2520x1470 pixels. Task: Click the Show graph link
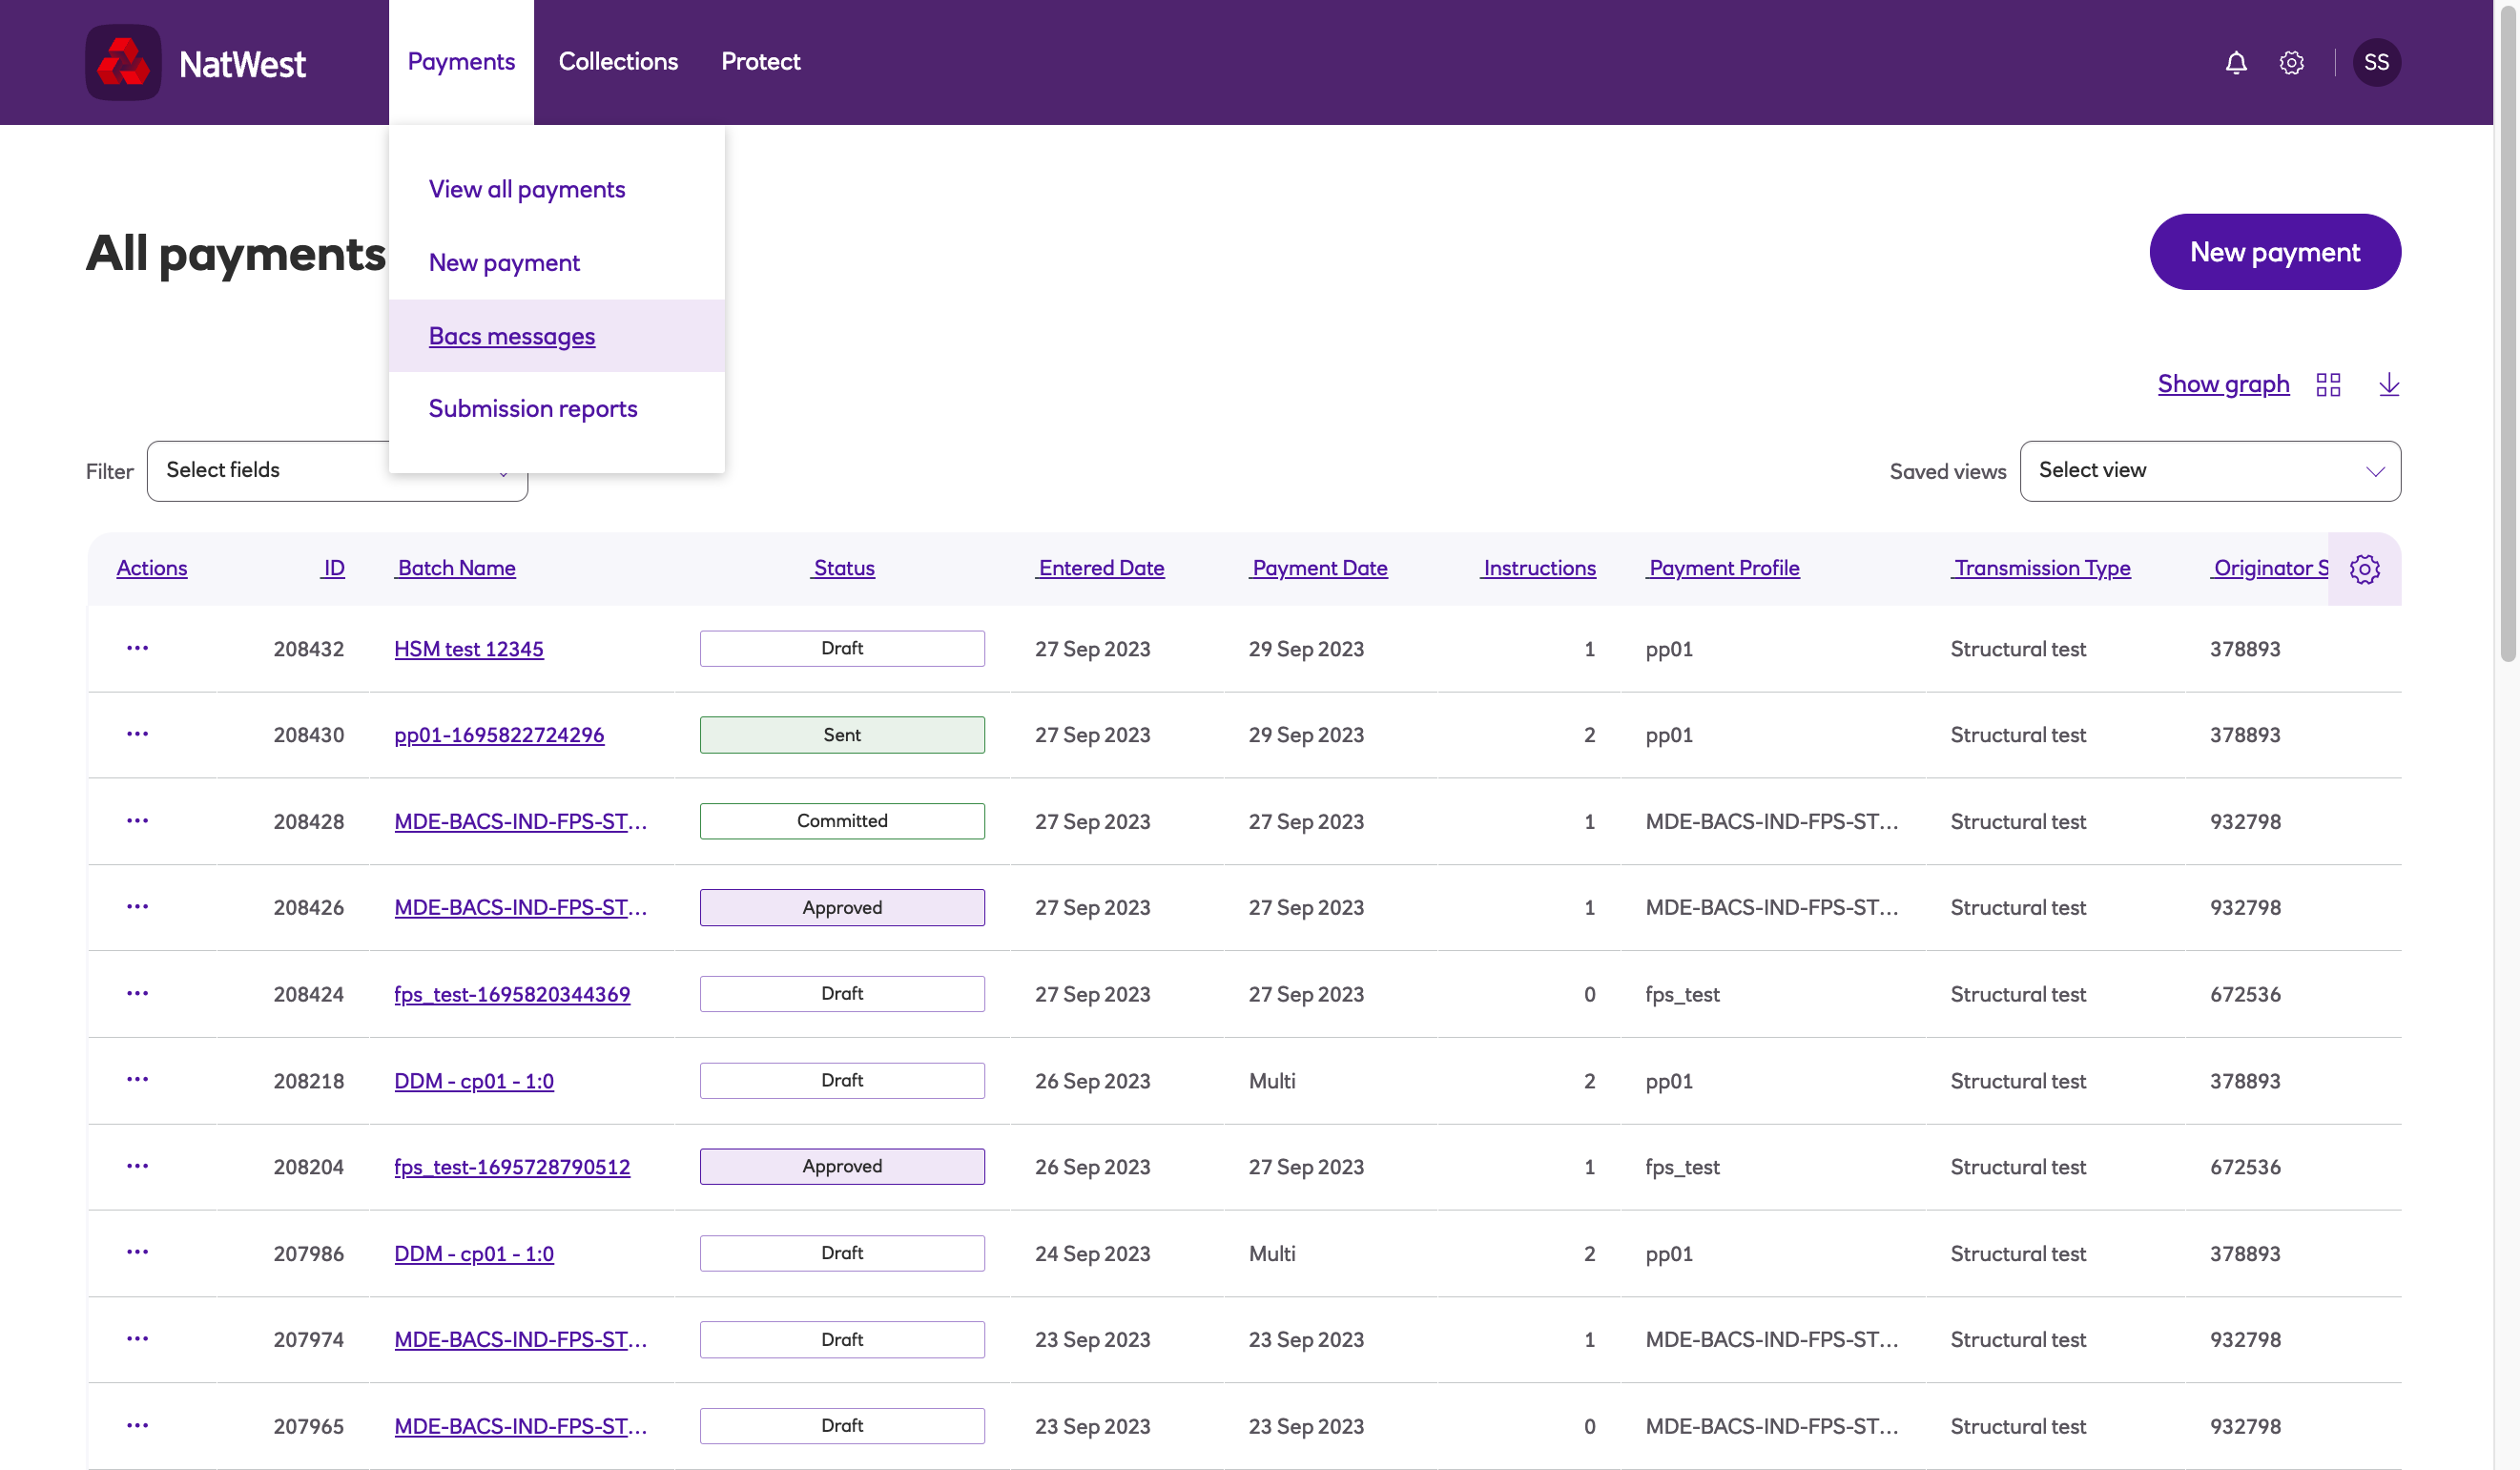2223,384
